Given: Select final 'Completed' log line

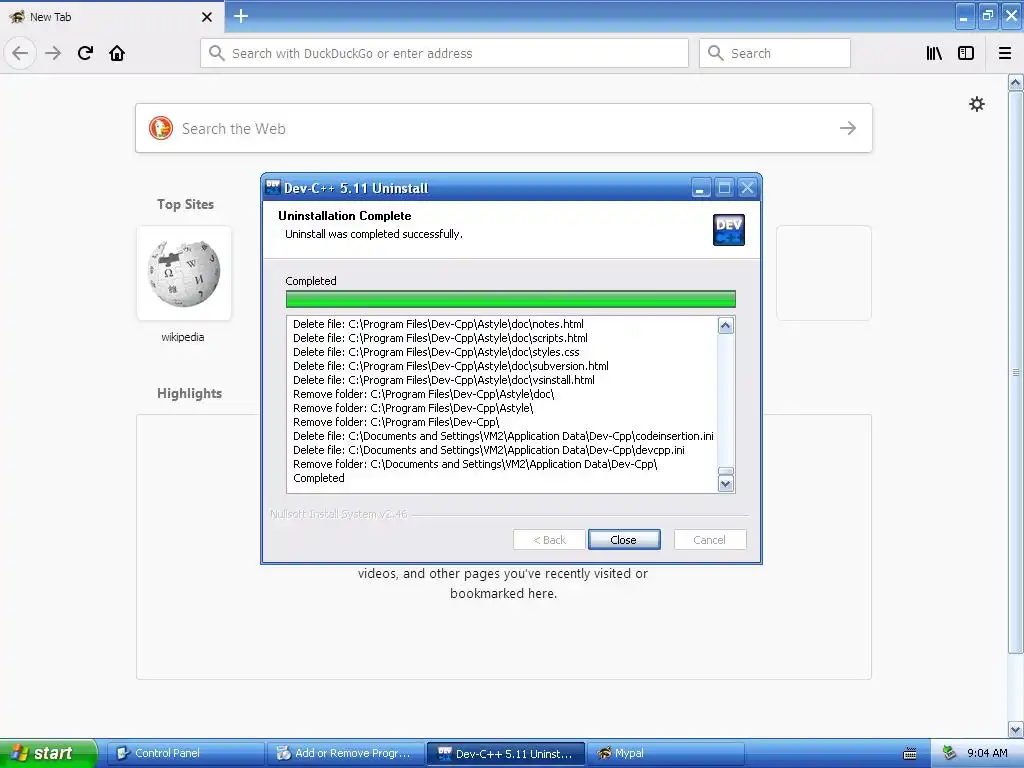Looking at the screenshot, I should (319, 478).
